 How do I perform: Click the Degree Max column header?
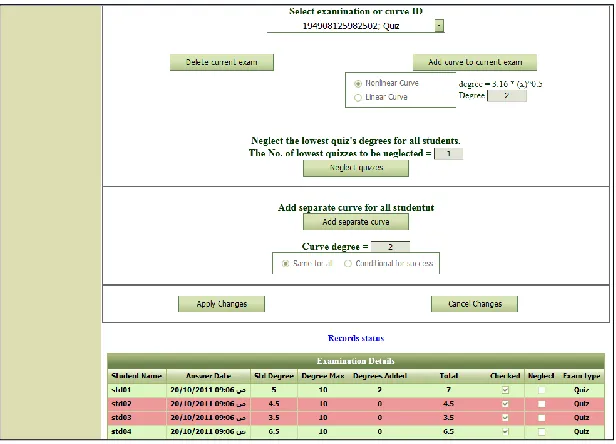(323, 376)
